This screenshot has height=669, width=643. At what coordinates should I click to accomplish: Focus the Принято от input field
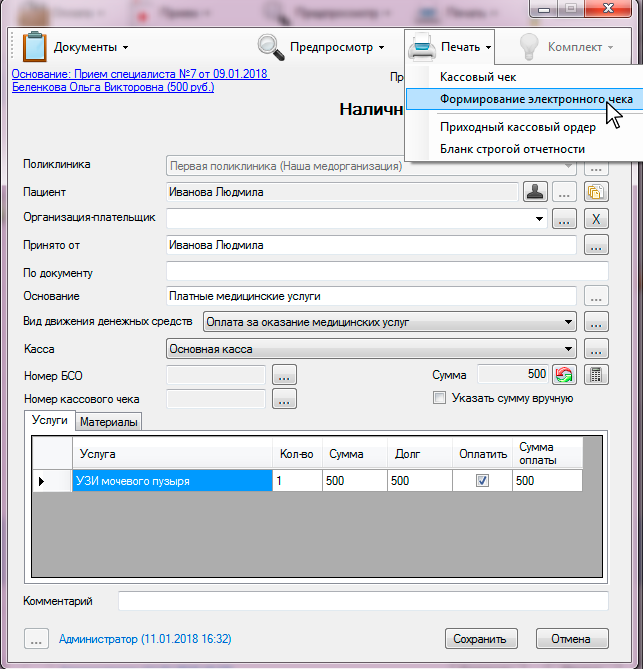(x=371, y=245)
